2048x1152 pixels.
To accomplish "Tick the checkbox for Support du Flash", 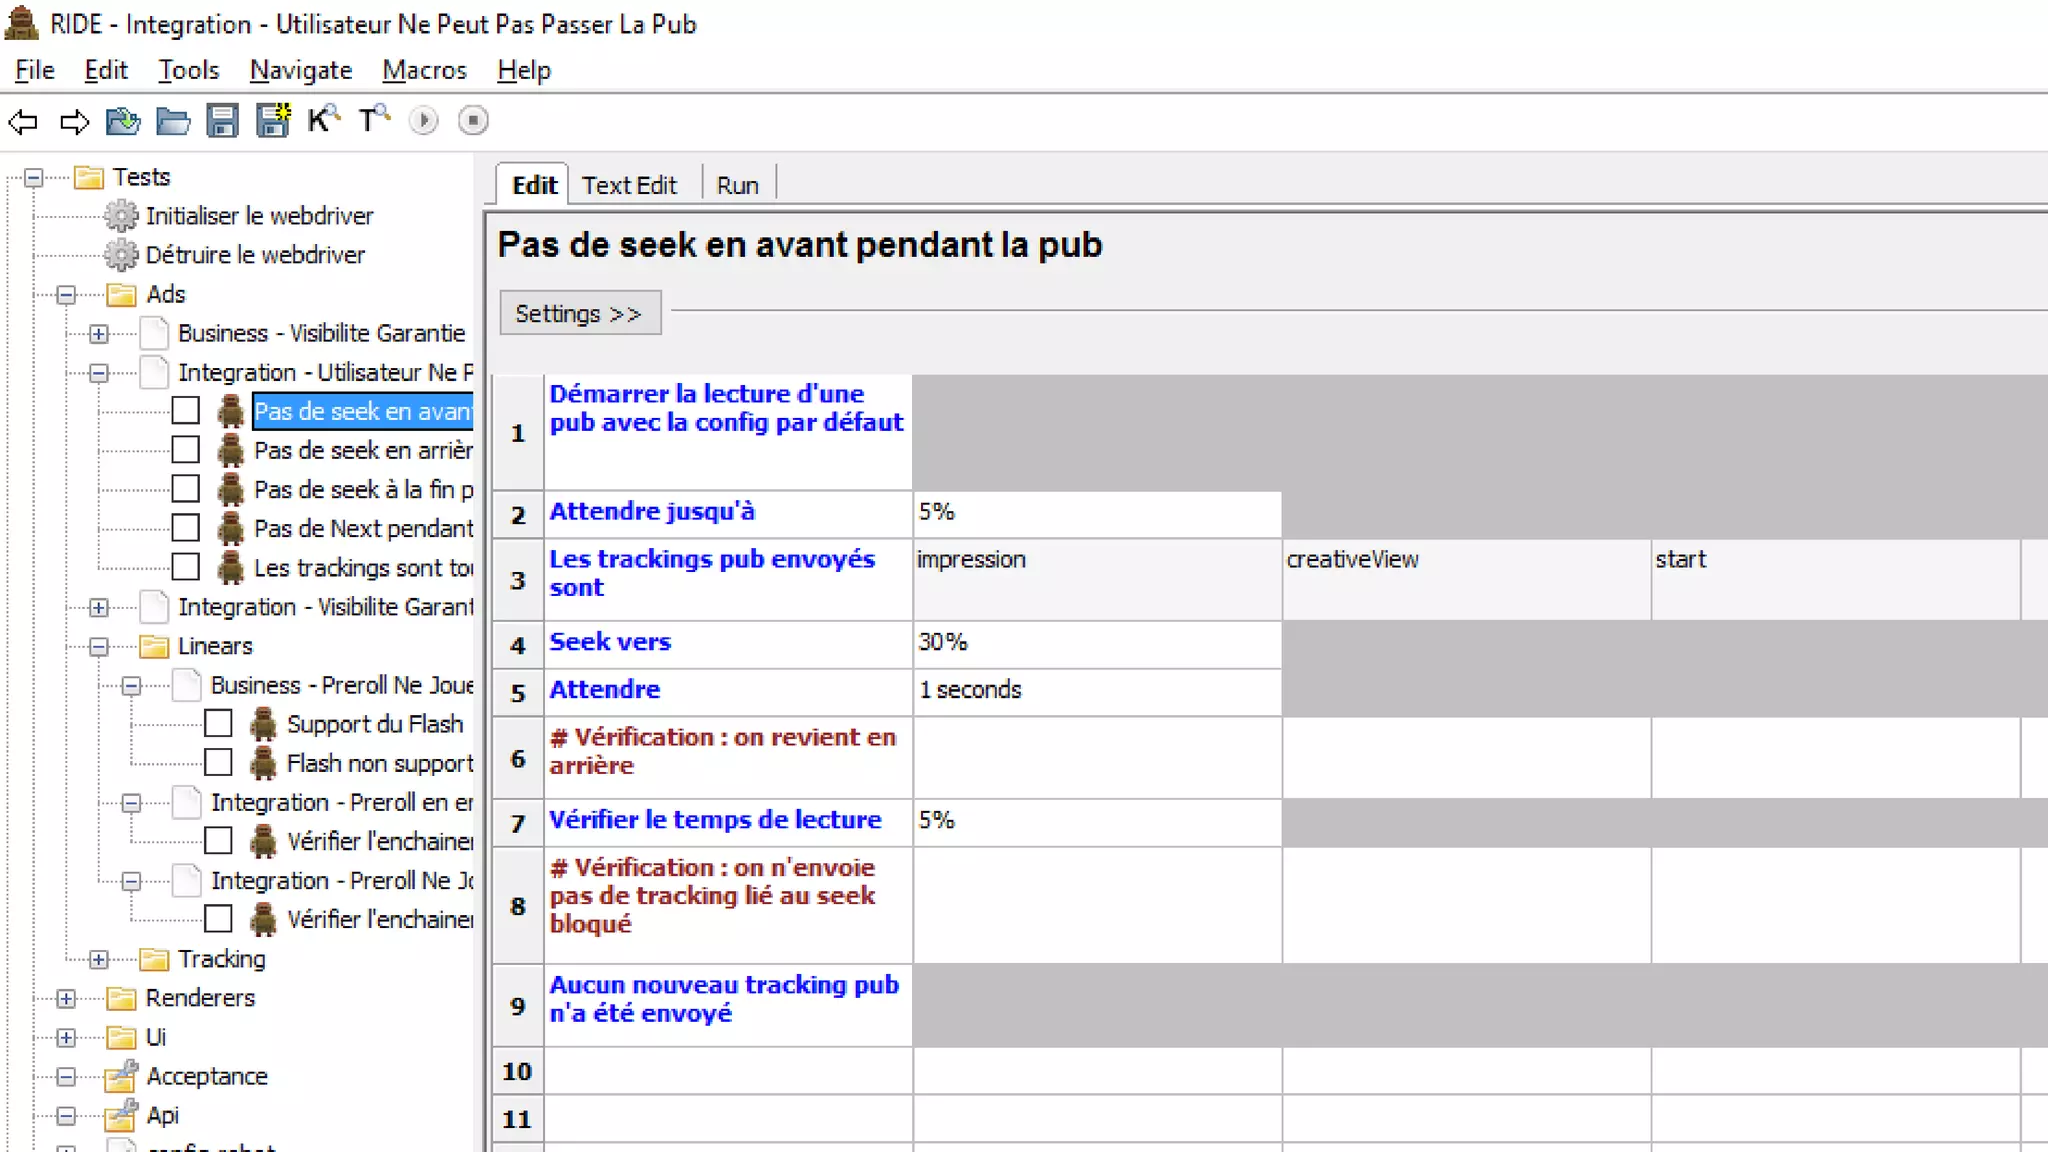I will tap(218, 724).
